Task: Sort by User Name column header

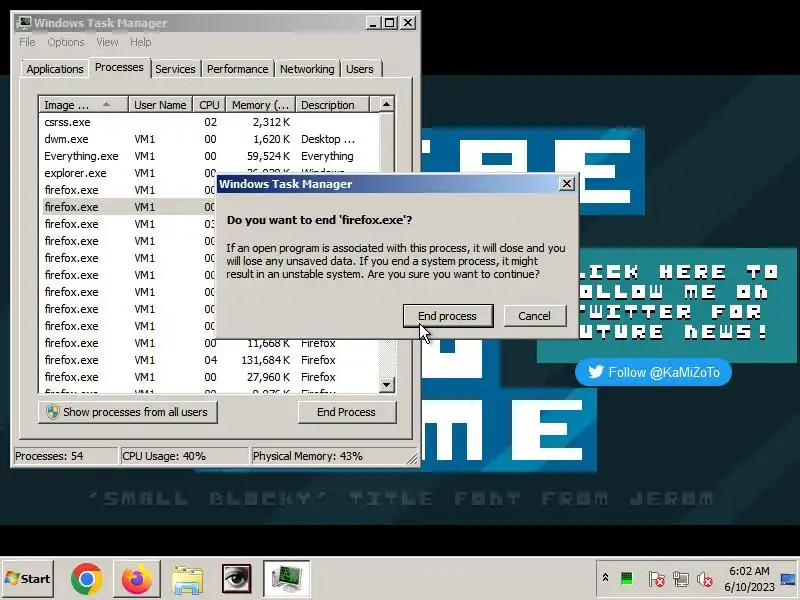Action: pos(160,105)
